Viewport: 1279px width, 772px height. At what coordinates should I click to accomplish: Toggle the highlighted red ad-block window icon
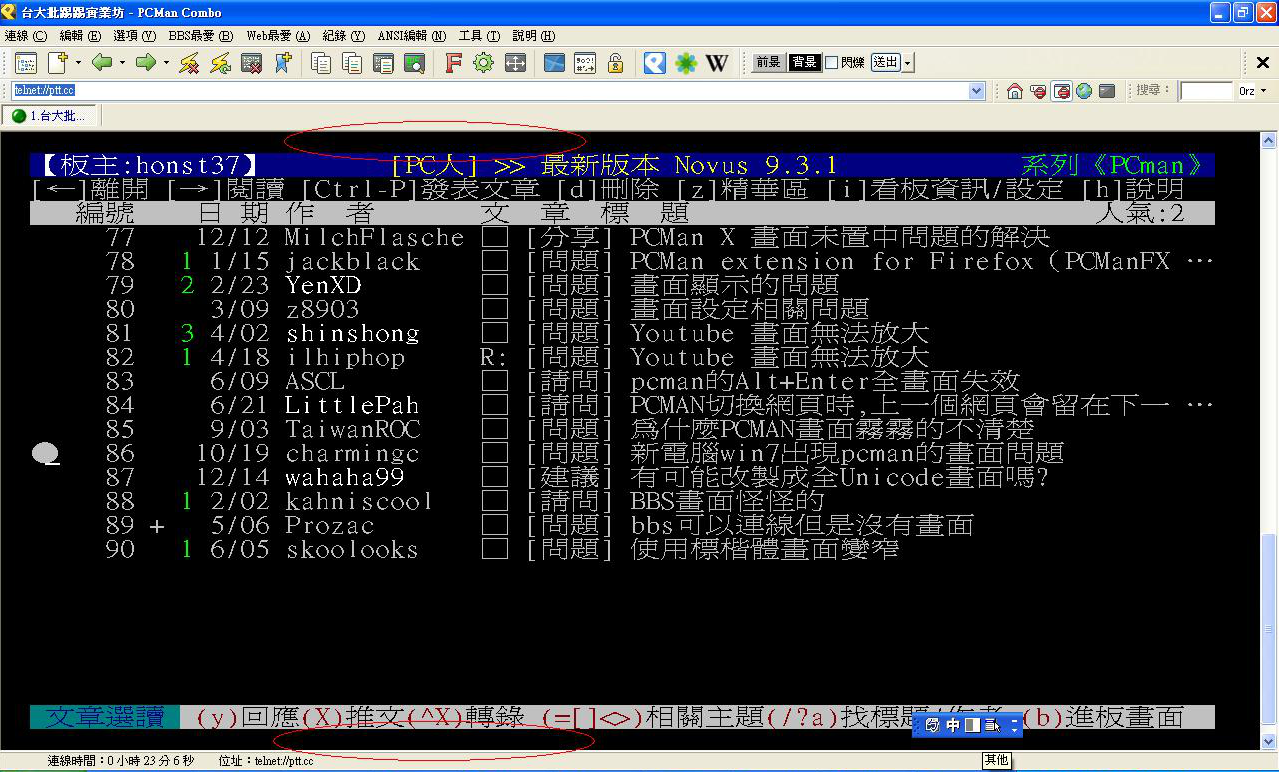pyautogui.click(x=1062, y=91)
